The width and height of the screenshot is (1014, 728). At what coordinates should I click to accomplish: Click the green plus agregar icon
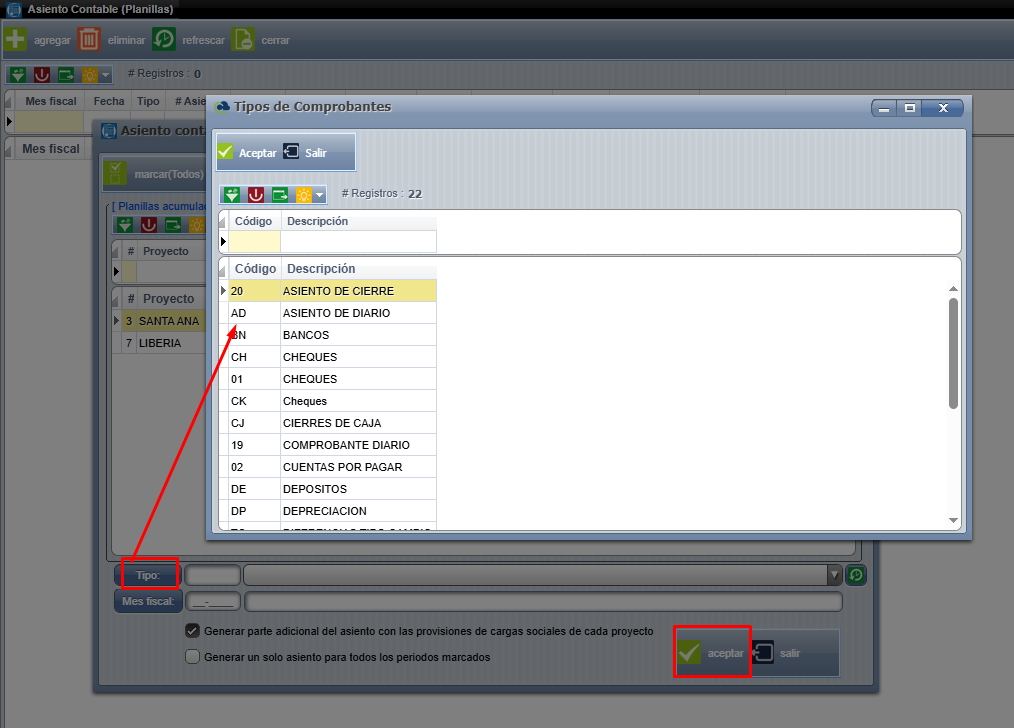tap(16, 39)
